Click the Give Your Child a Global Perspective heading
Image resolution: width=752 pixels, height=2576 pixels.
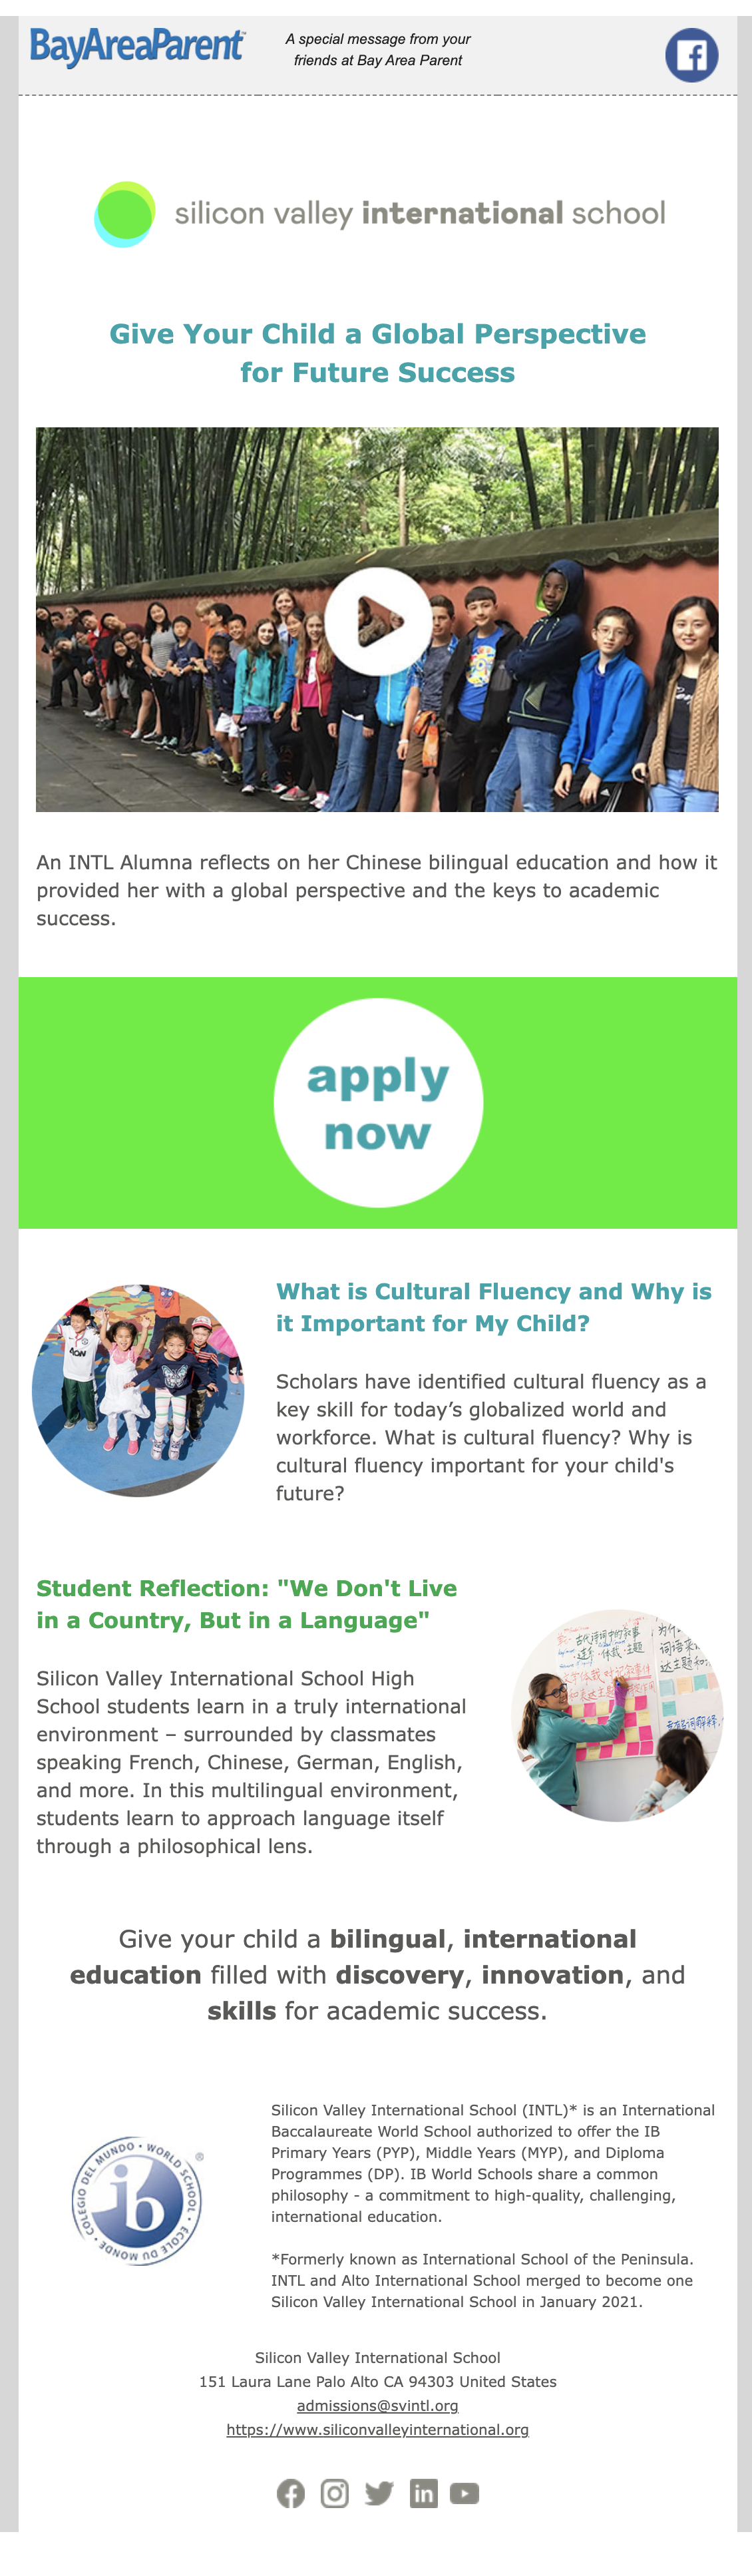click(x=378, y=353)
